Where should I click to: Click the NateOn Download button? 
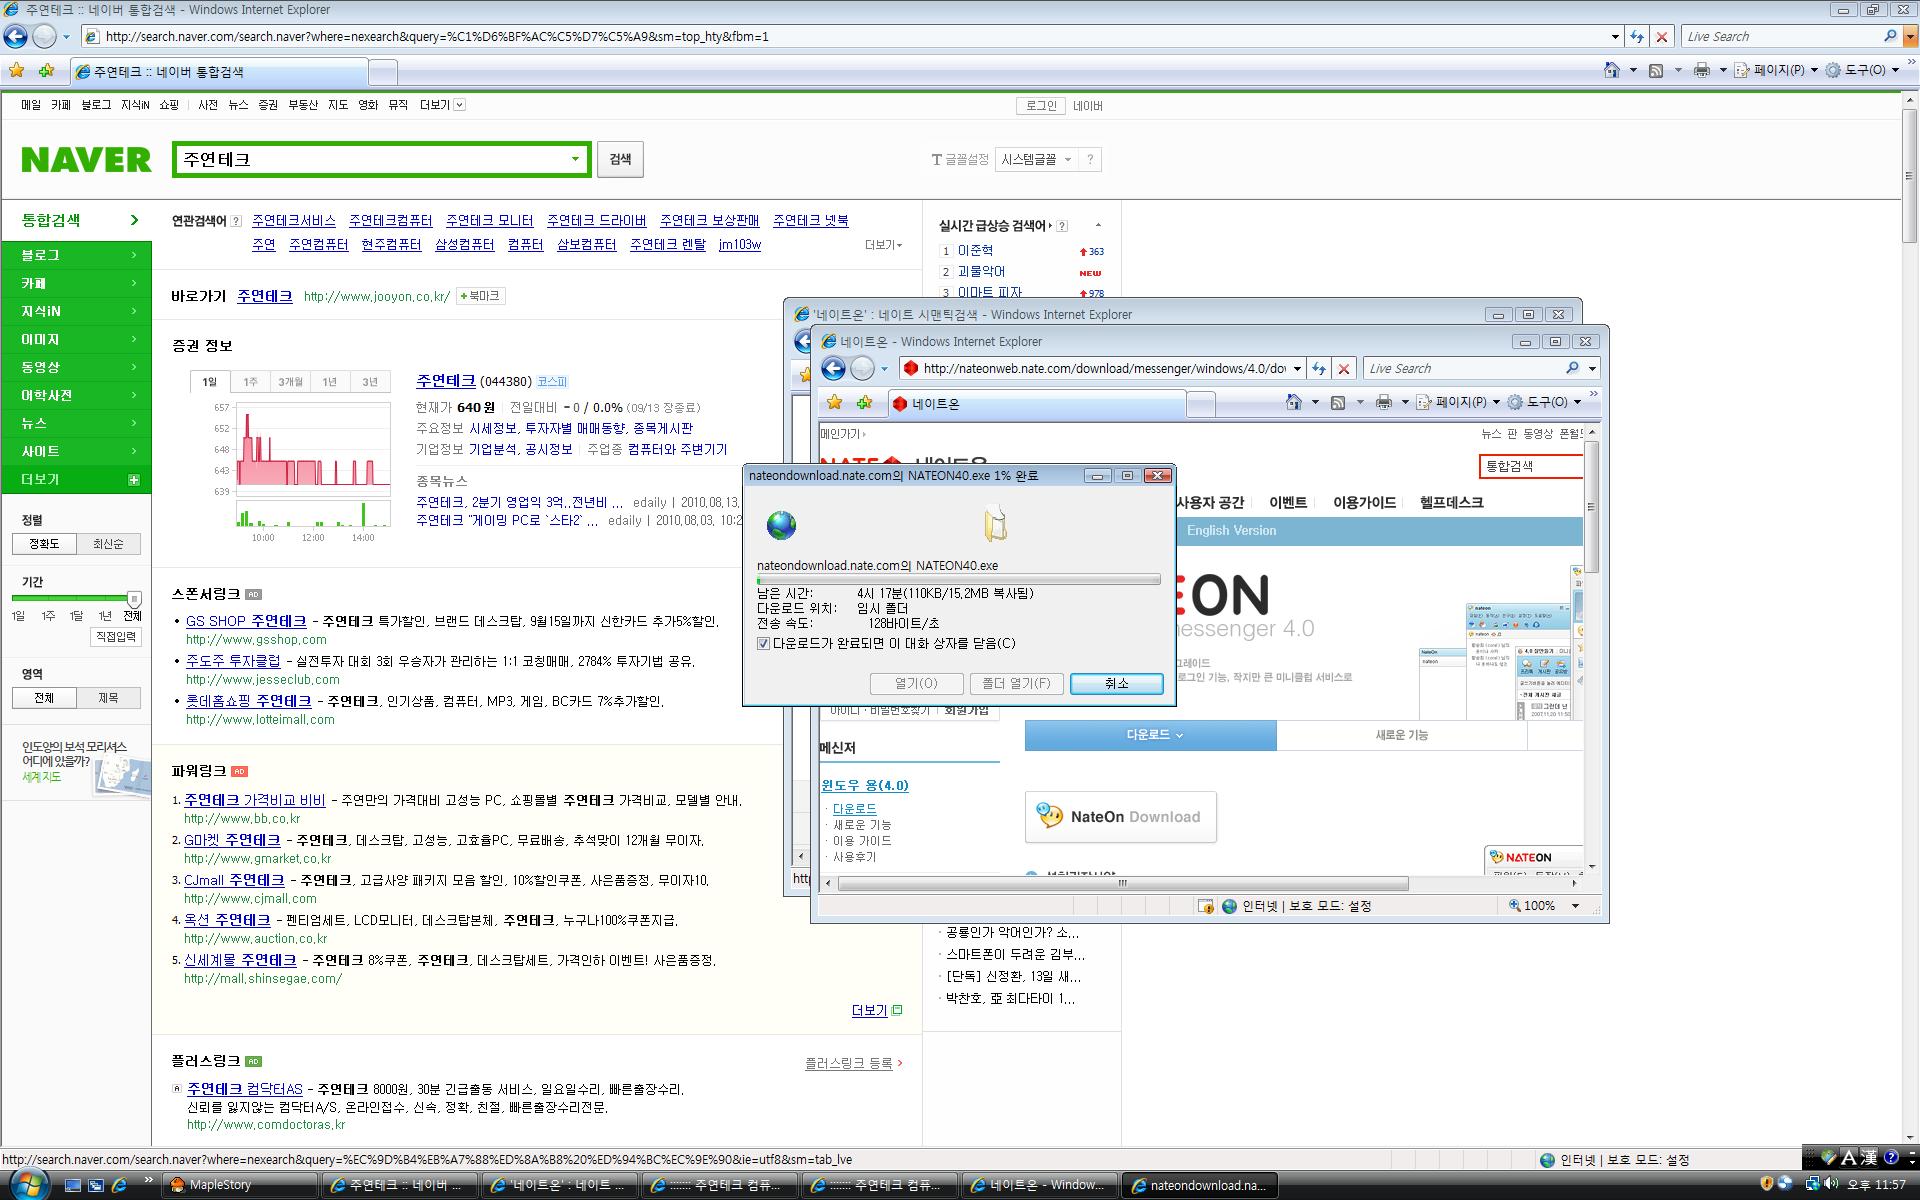pyautogui.click(x=1121, y=817)
